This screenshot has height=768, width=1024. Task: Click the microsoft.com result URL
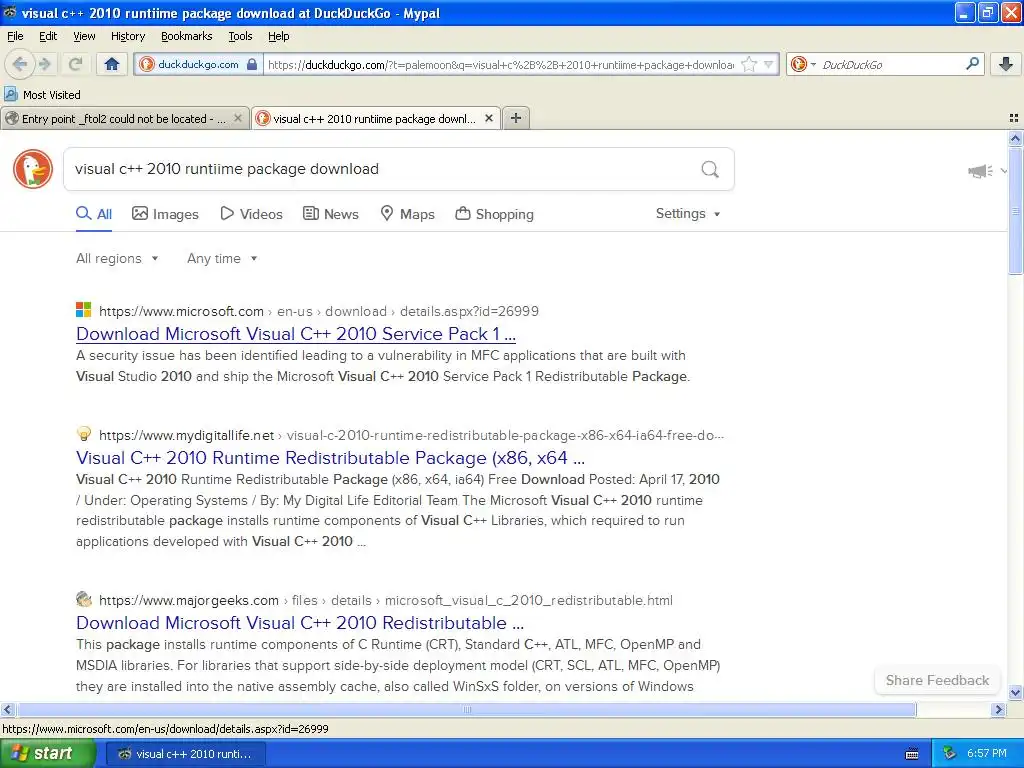[x=319, y=312]
